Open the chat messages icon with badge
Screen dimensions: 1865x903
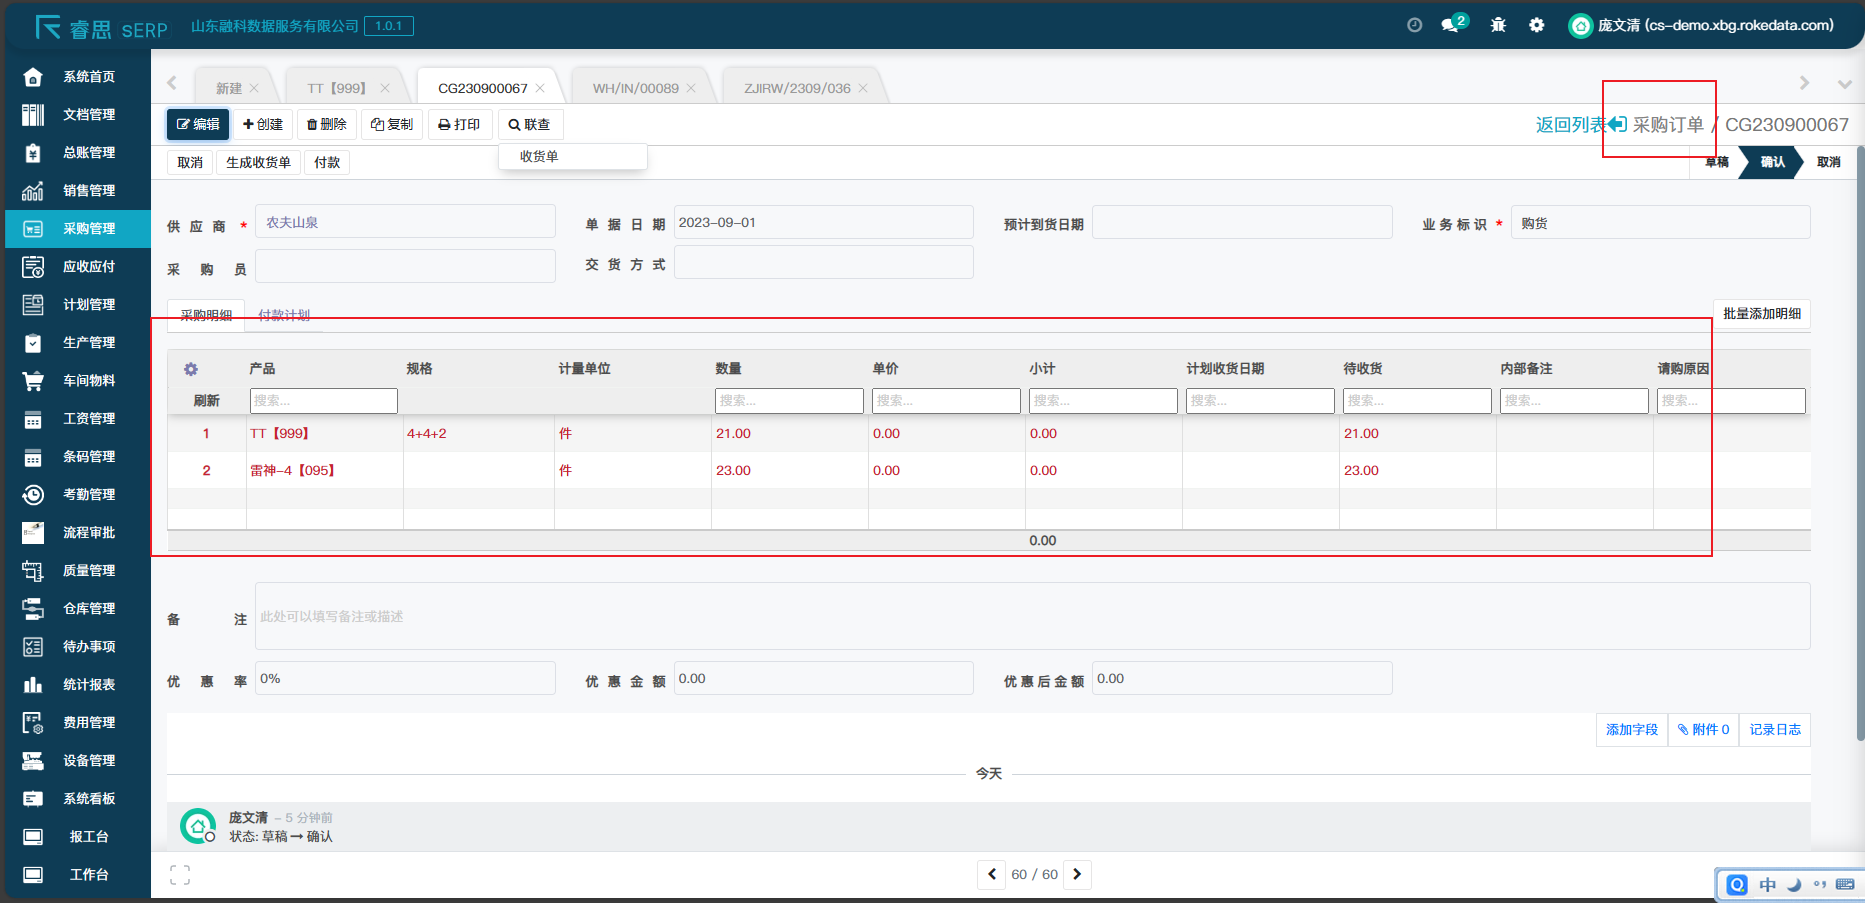click(x=1451, y=25)
